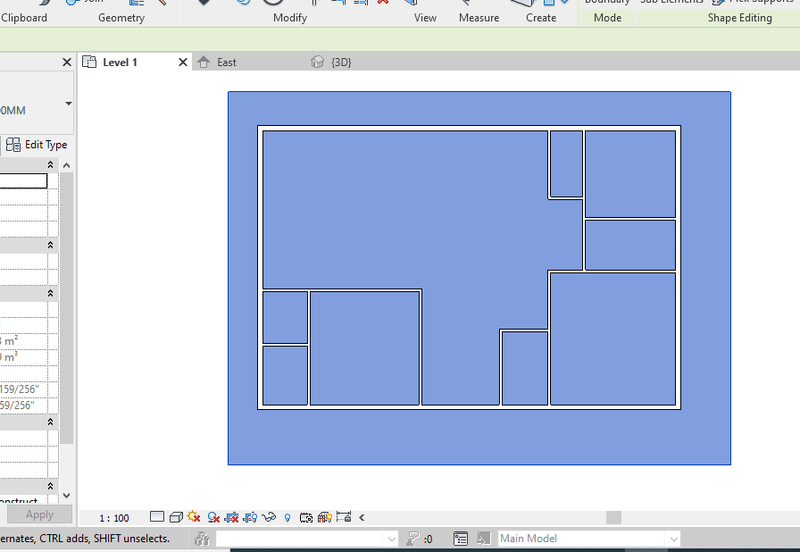
Task: Click the m² area value
Action: pyautogui.click(x=9, y=341)
